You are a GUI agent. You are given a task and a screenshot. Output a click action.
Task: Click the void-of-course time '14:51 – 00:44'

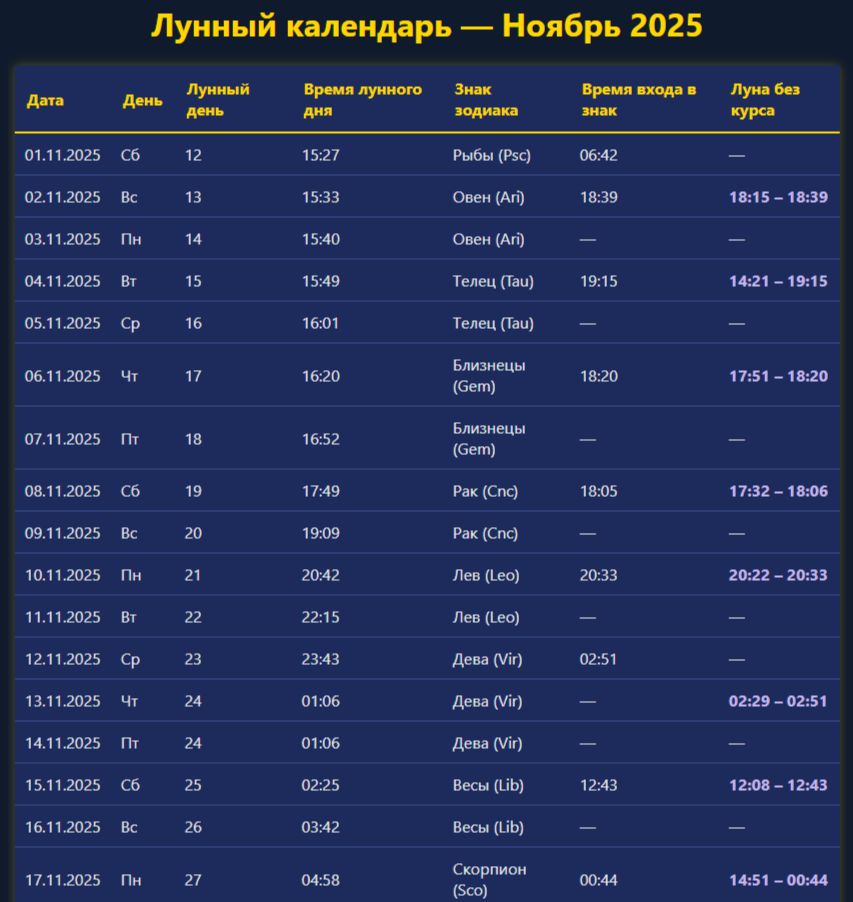[779, 880]
